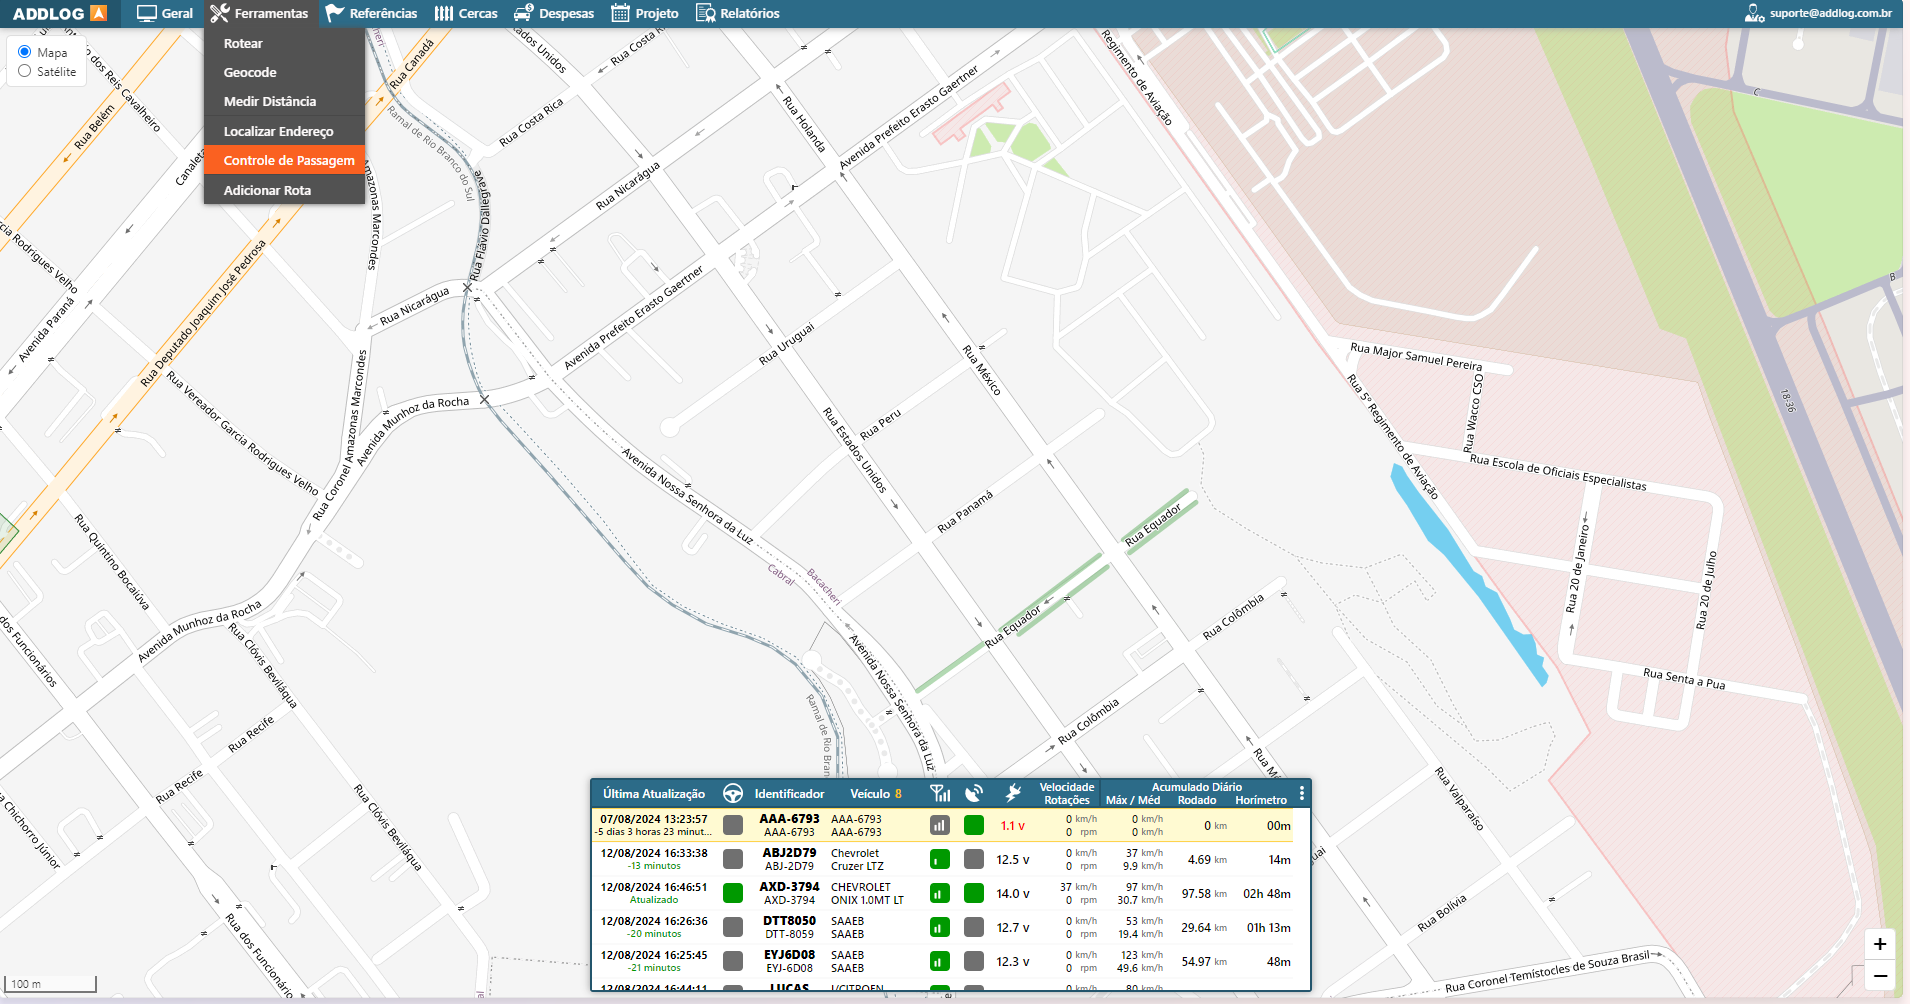Click the power plug voltage header icon
Screen dimensions: 1910x1004
(x=1013, y=794)
